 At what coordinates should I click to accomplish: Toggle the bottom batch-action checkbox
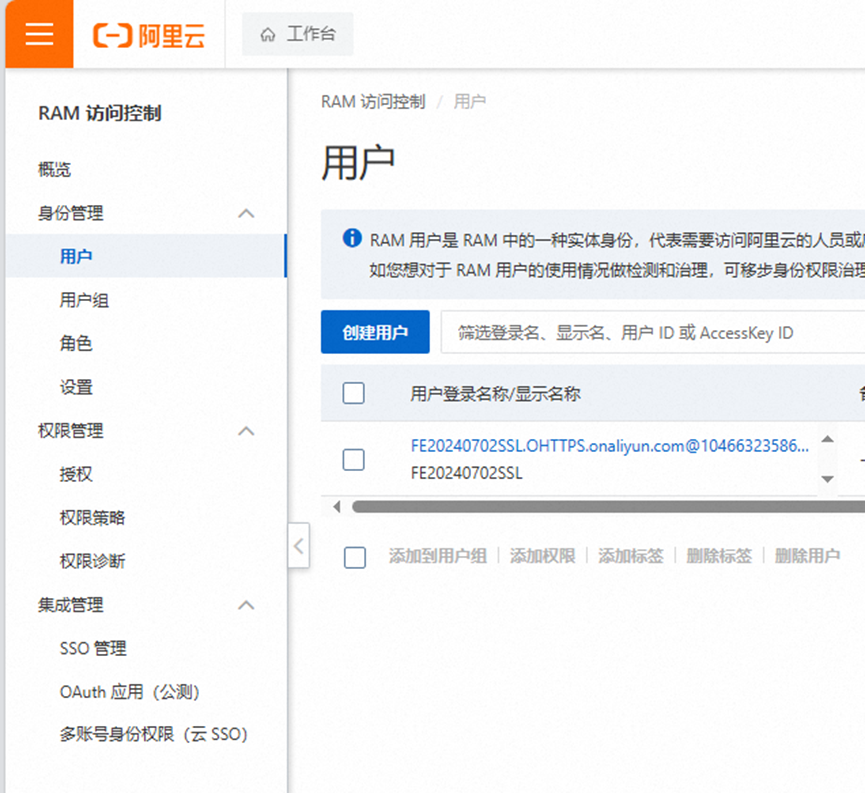354,557
